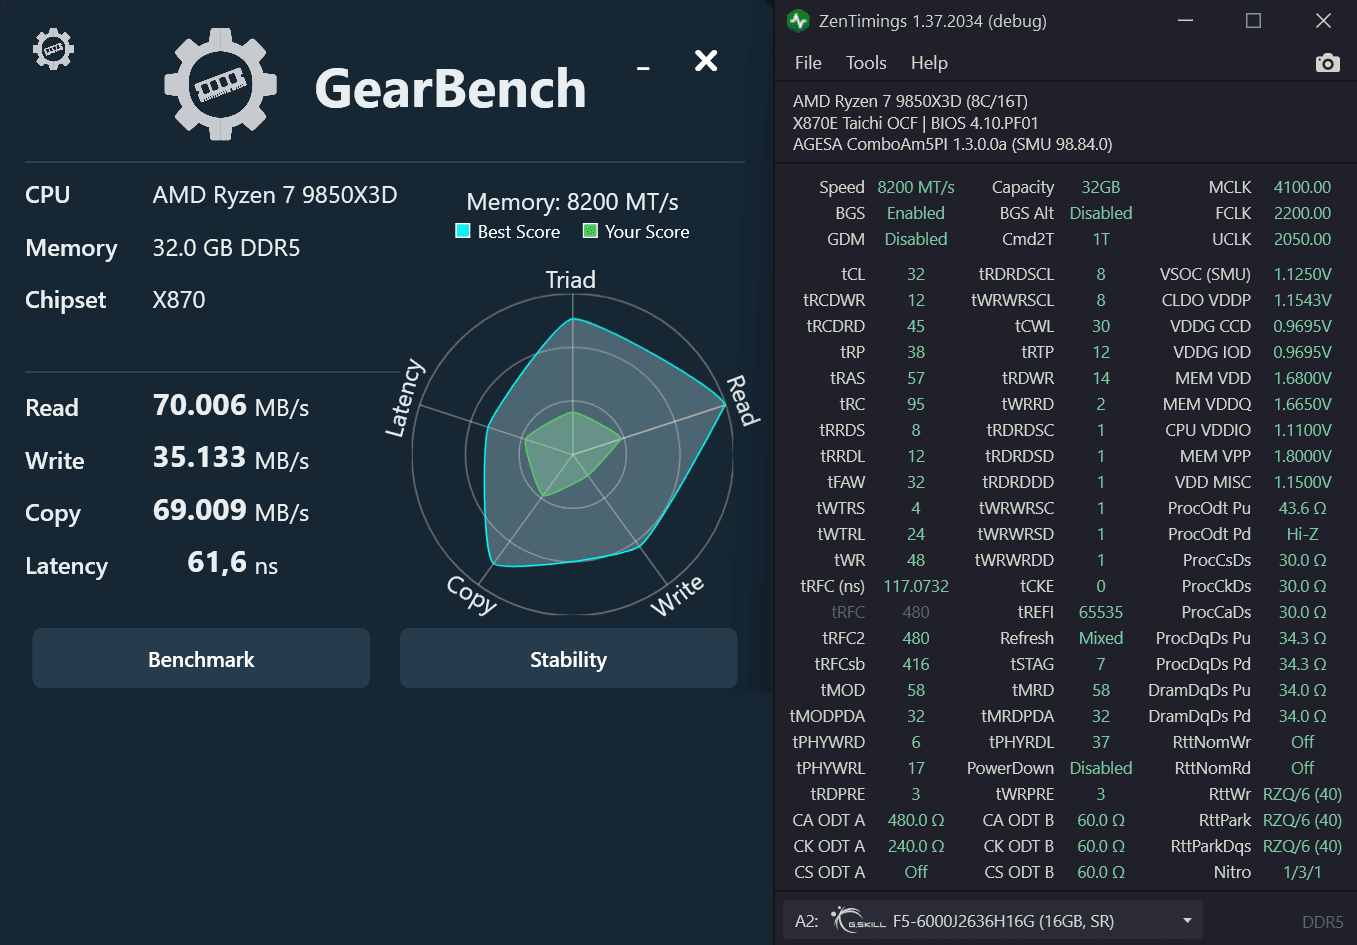Viewport: 1357px width, 945px height.
Task: Toggle the Best Score legend checkbox
Action: [460, 231]
